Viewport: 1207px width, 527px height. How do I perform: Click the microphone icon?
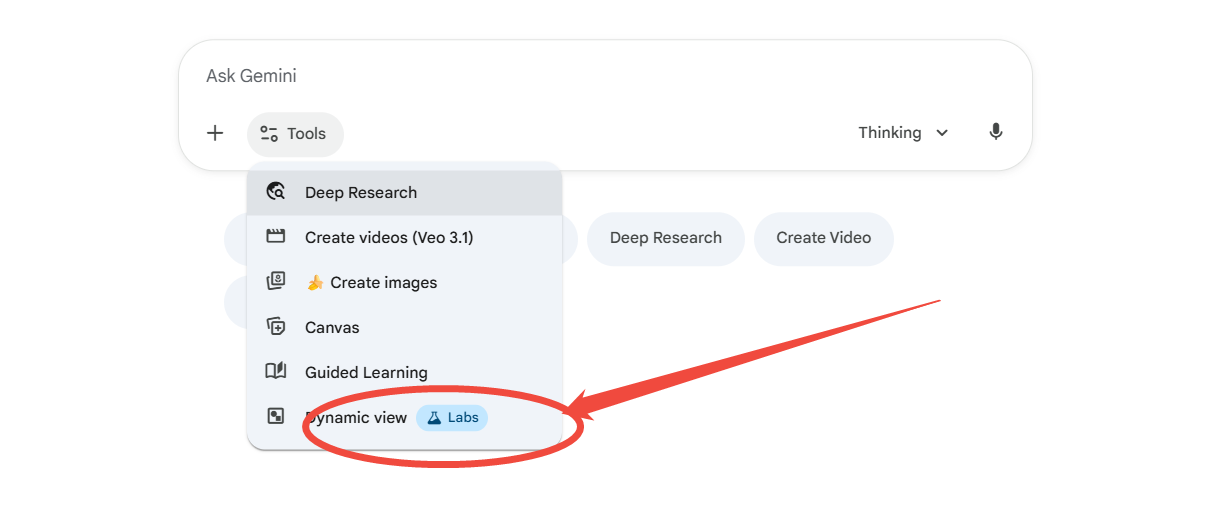995,132
